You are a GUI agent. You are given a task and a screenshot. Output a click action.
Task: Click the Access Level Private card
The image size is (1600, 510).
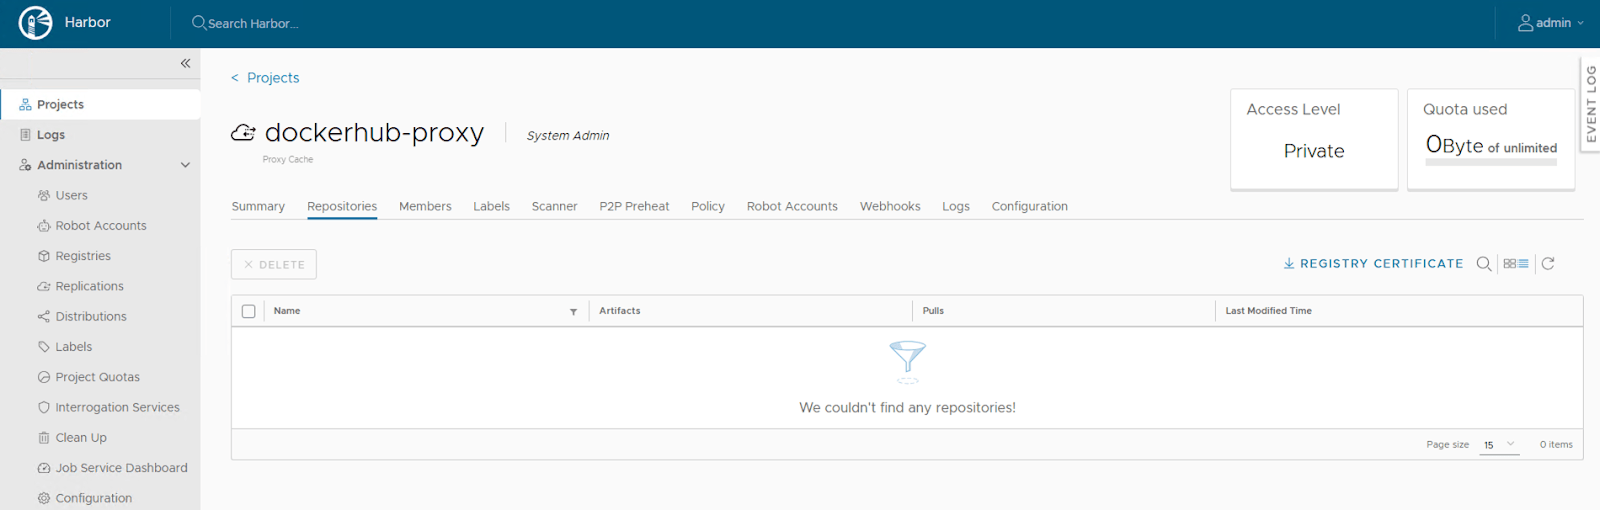tap(1314, 139)
